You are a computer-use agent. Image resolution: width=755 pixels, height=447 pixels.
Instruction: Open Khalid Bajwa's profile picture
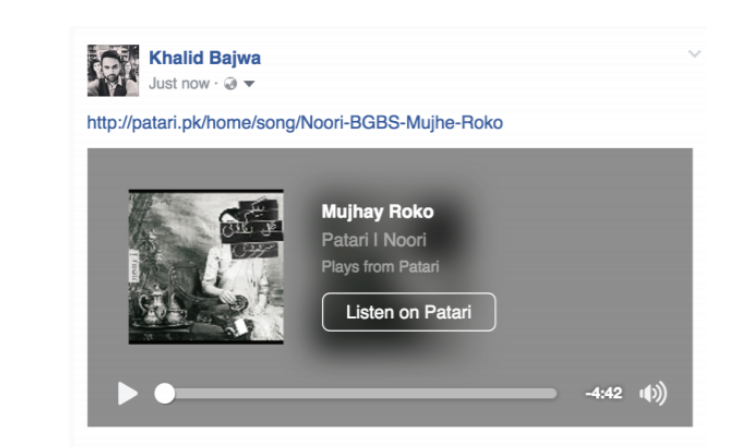(x=113, y=70)
